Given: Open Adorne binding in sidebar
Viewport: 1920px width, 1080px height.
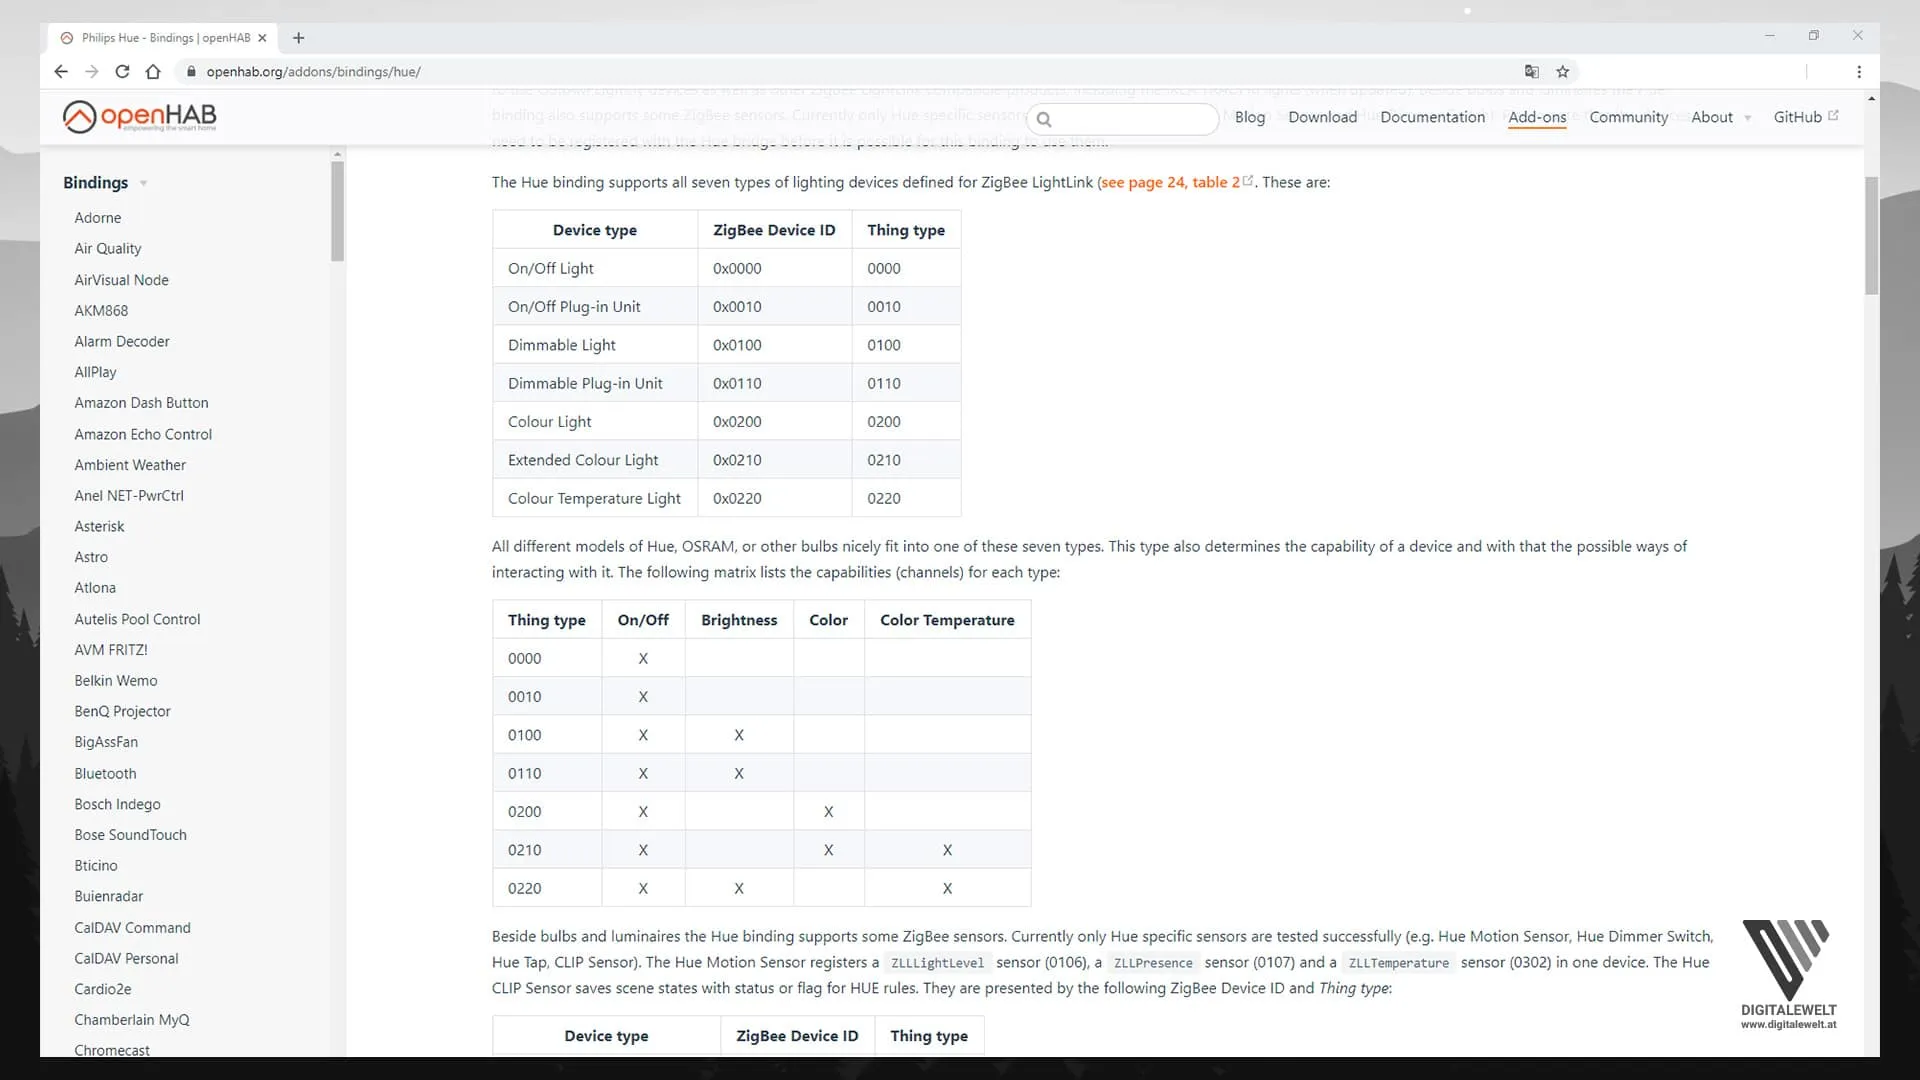Looking at the screenshot, I should click(97, 218).
